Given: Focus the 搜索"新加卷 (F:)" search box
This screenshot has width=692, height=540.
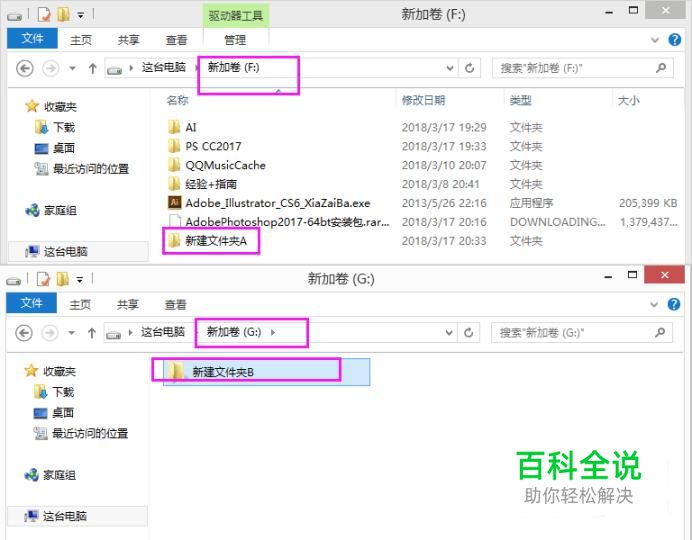Looking at the screenshot, I should coord(583,68).
